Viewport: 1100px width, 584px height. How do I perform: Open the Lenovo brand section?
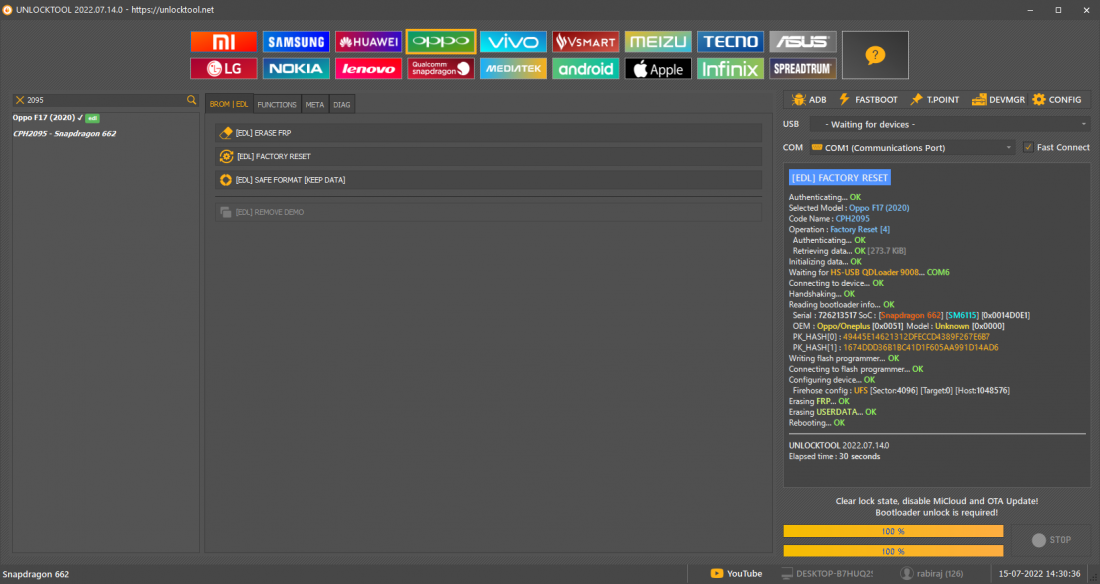pos(368,68)
